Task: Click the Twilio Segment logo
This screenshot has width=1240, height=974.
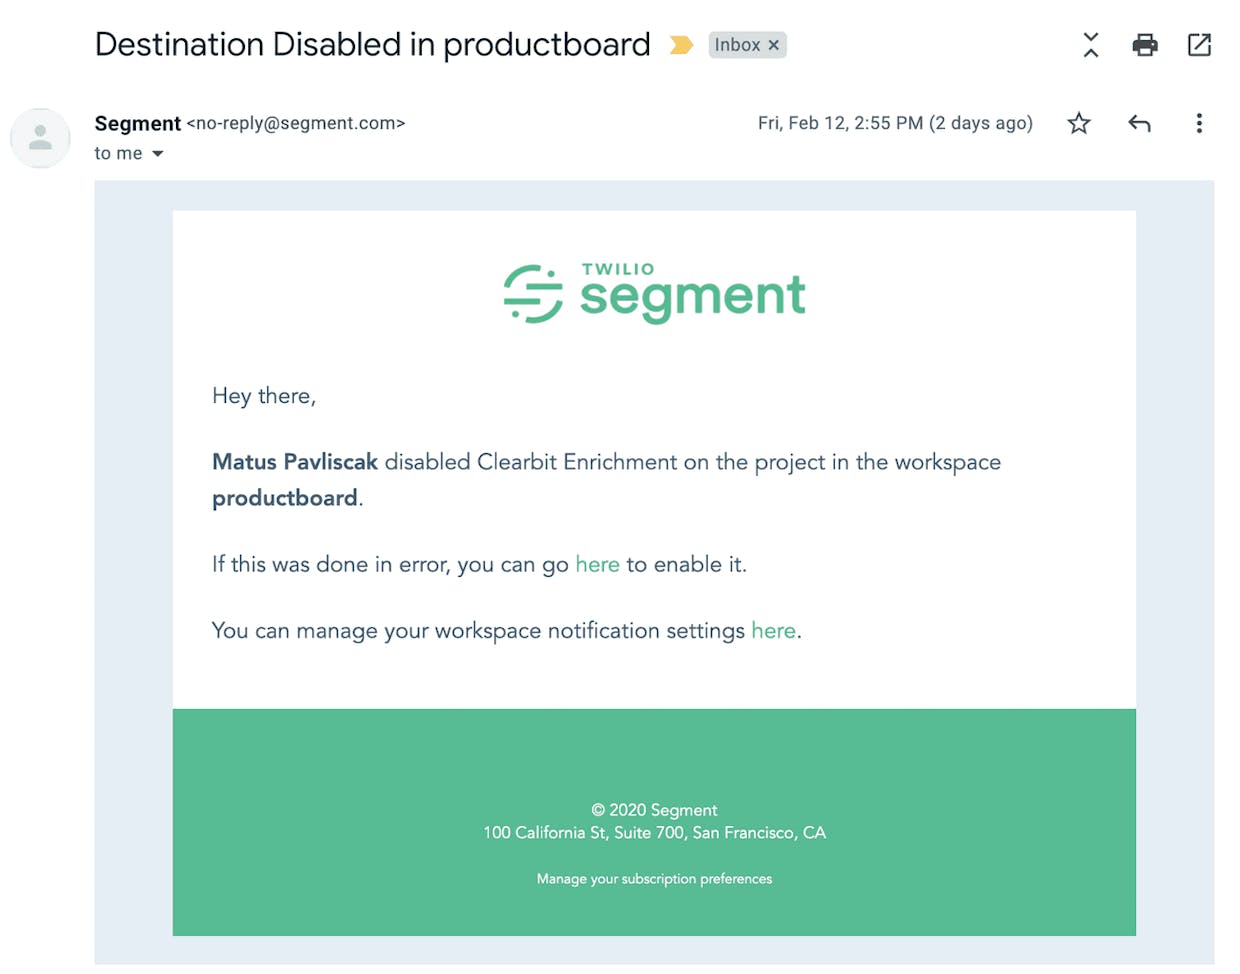Action: (x=655, y=294)
